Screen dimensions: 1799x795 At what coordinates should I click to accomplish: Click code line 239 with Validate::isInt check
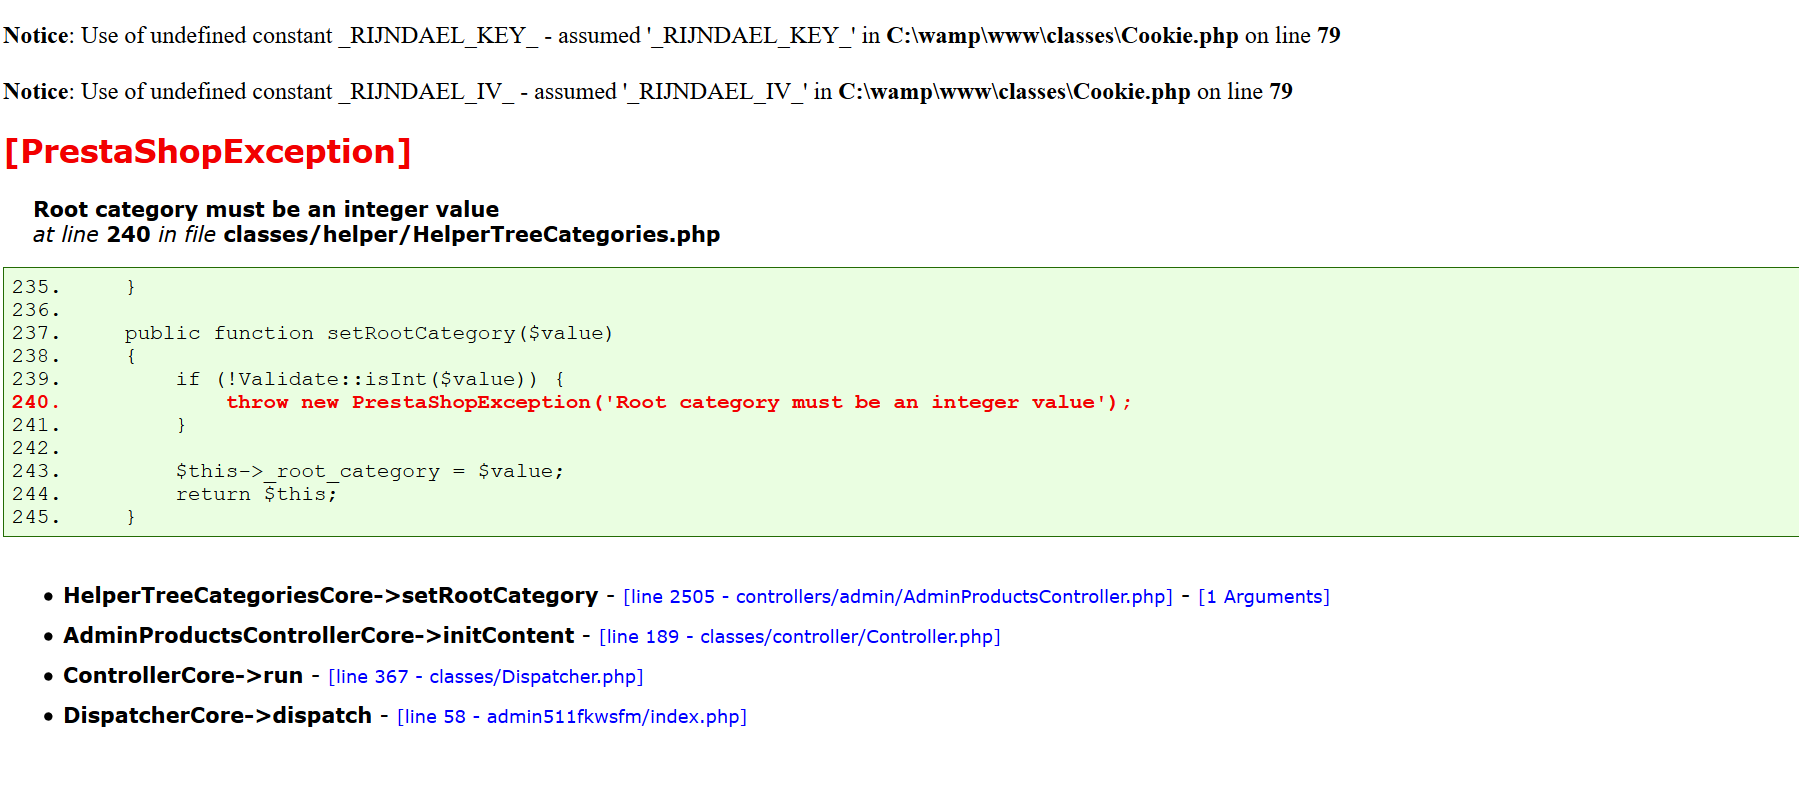point(370,379)
